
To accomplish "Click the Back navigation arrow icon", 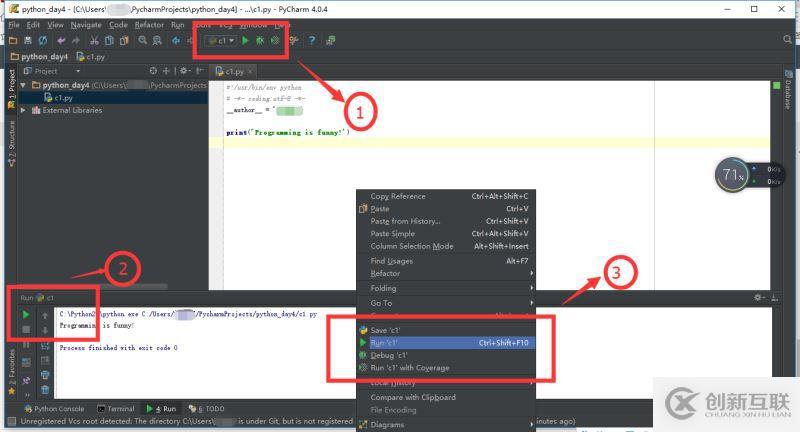I will pos(176,40).
